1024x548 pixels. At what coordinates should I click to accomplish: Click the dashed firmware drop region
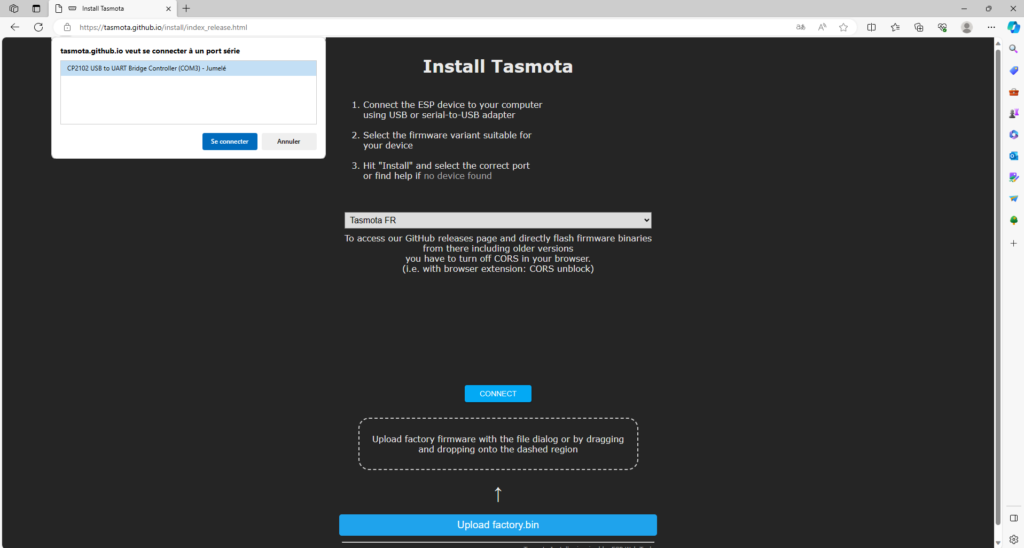tap(498, 444)
